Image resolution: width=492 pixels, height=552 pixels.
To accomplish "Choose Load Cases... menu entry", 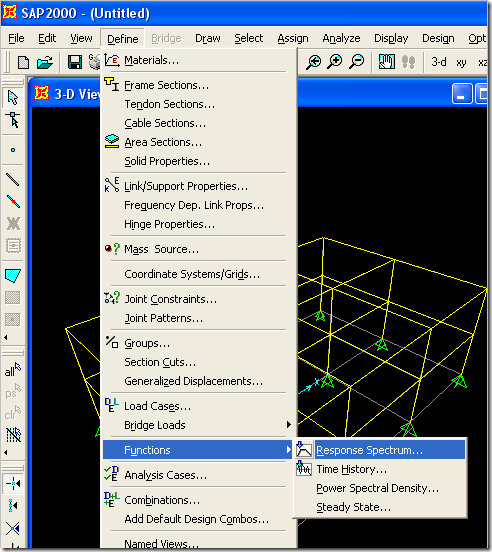I will [x=199, y=406].
